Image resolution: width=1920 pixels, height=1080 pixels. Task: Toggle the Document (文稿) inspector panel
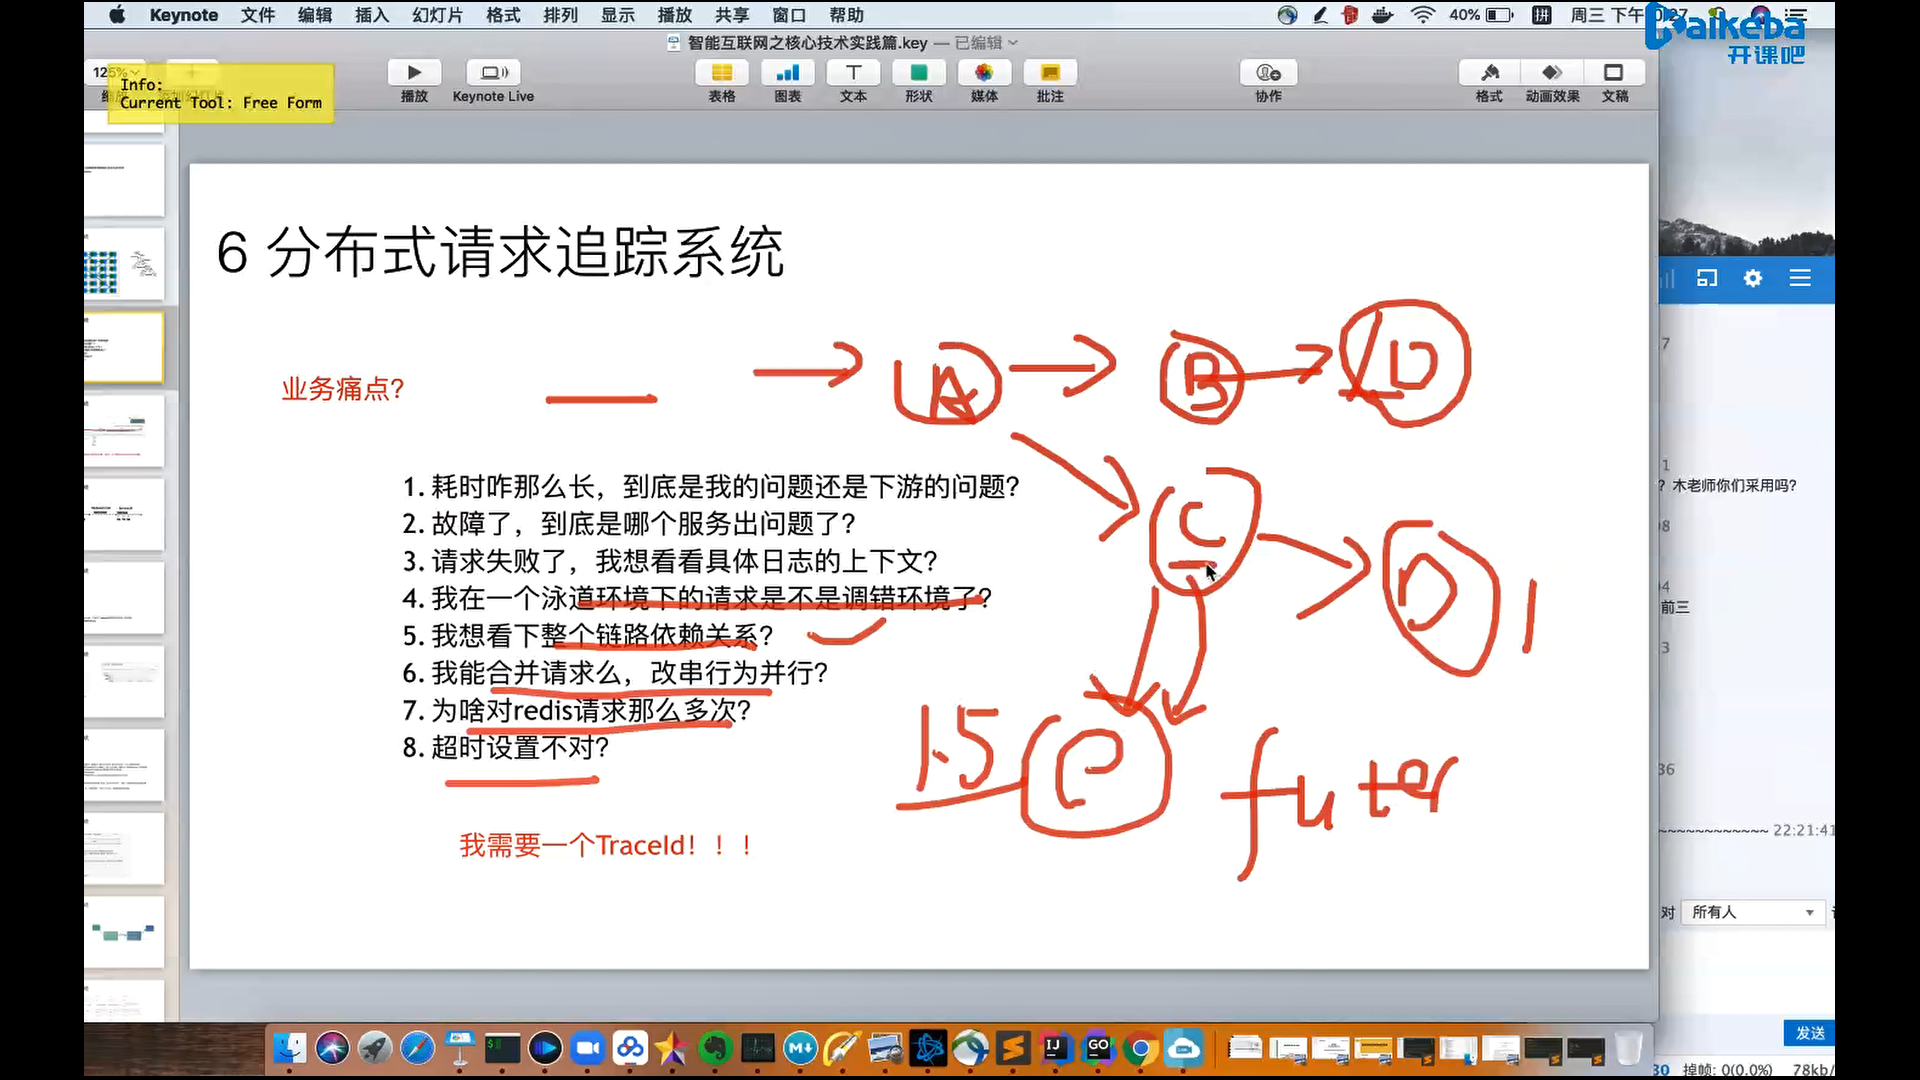click(x=1614, y=73)
